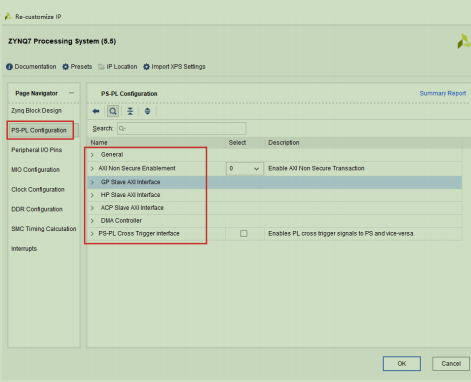Click Import XPS Settings gear
This screenshot has width=471, height=382.
146,67
